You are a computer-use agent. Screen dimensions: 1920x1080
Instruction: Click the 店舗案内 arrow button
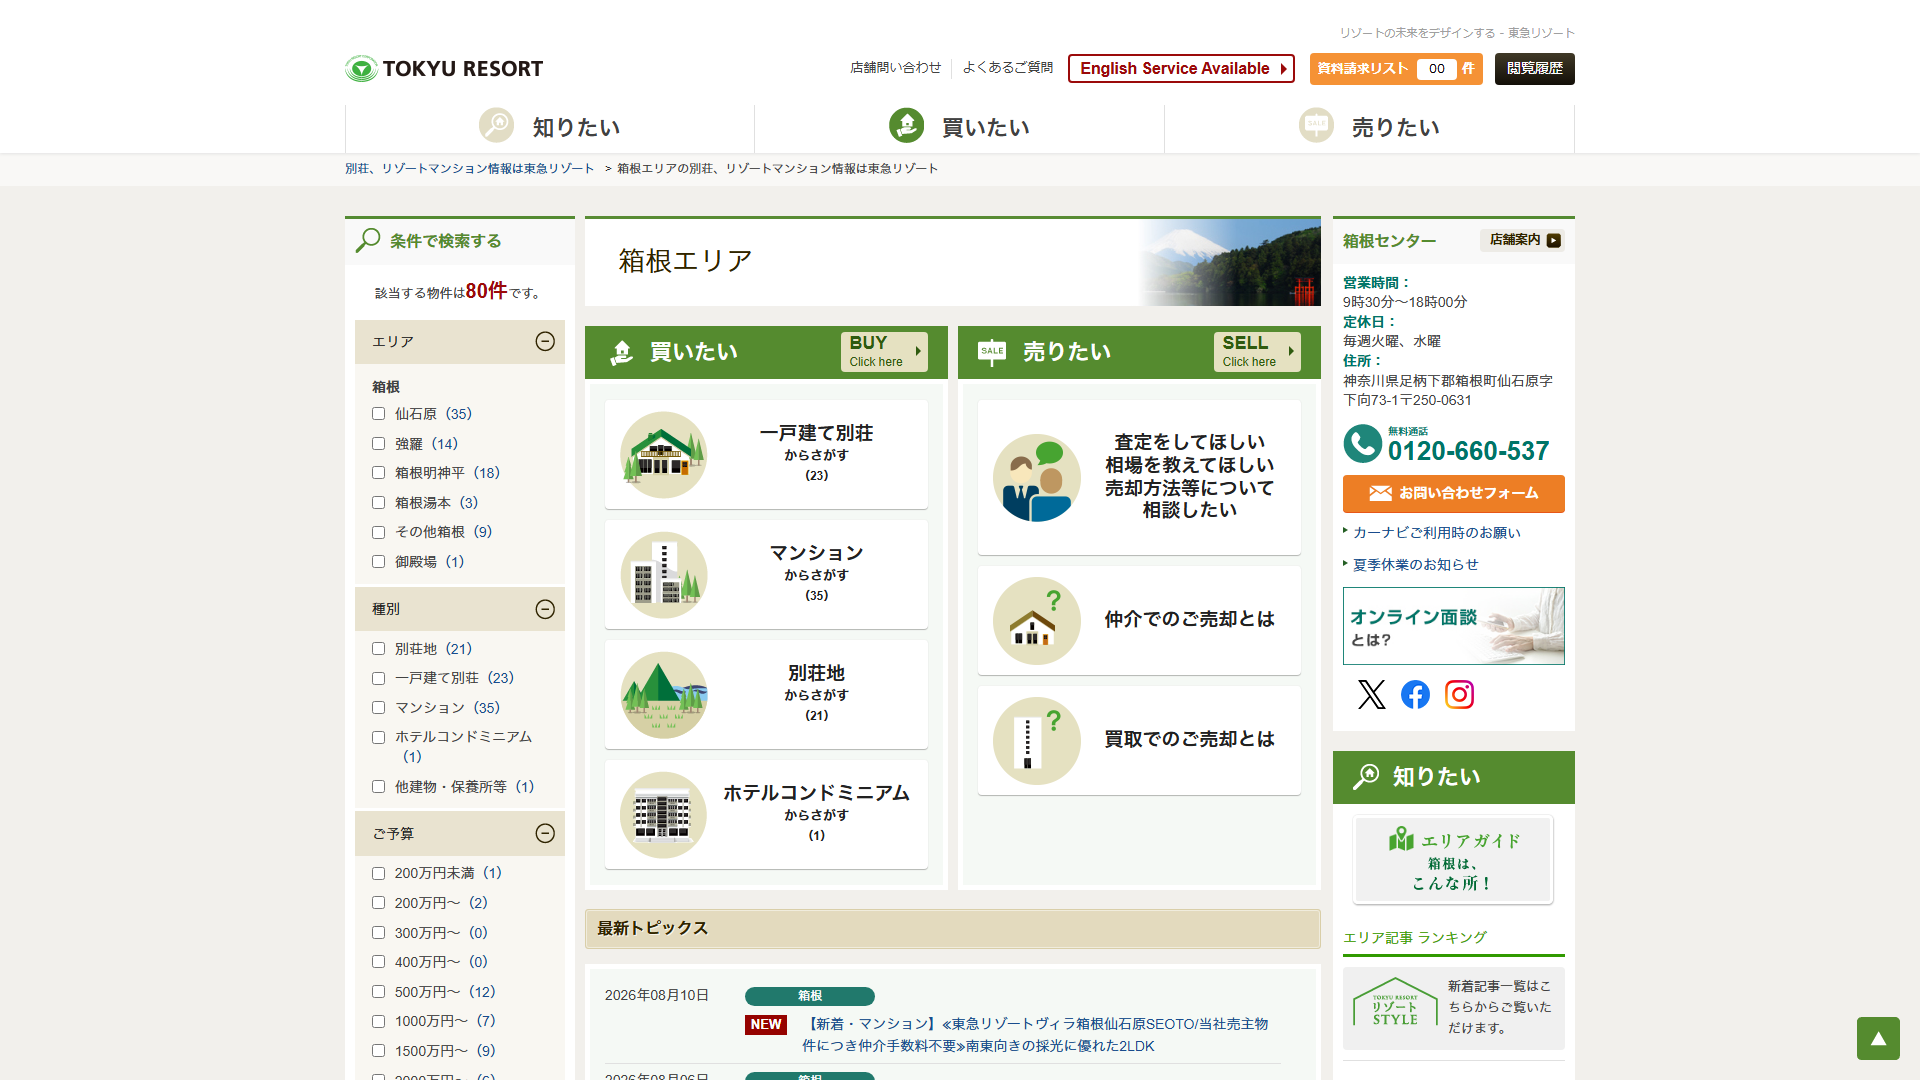[x=1524, y=240]
